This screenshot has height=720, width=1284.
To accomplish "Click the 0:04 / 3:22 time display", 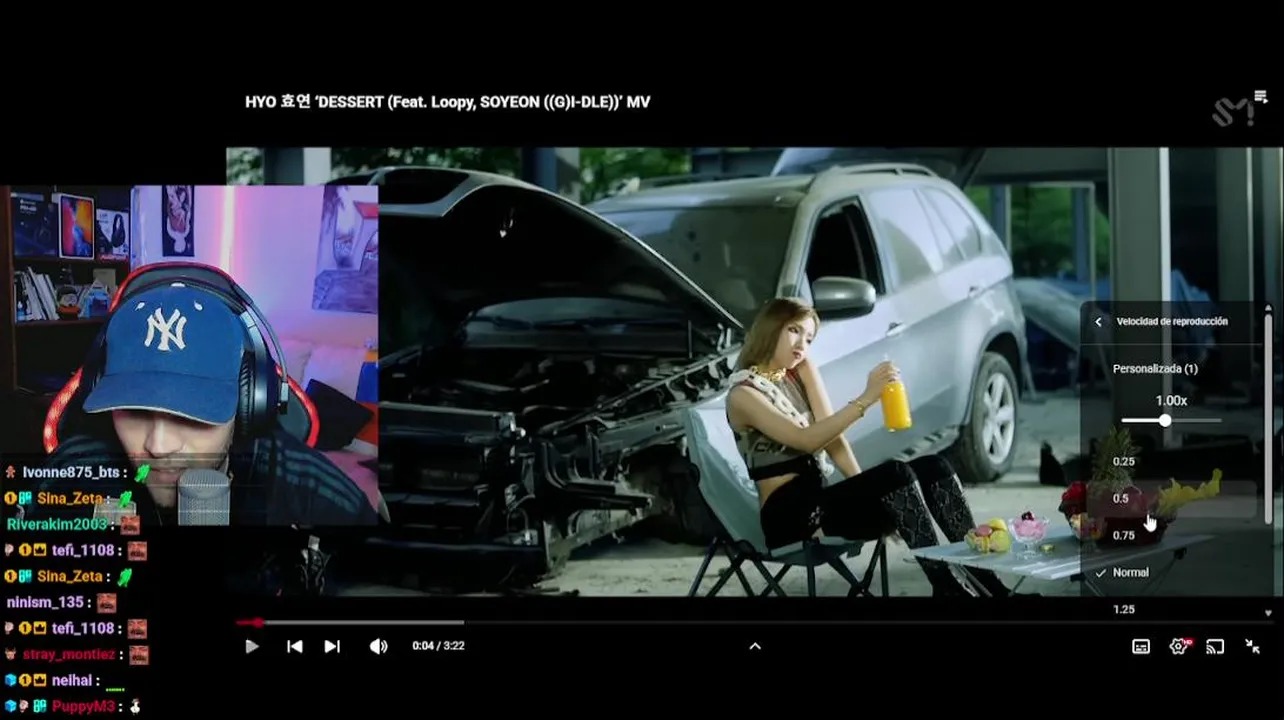I will click(x=436, y=646).
